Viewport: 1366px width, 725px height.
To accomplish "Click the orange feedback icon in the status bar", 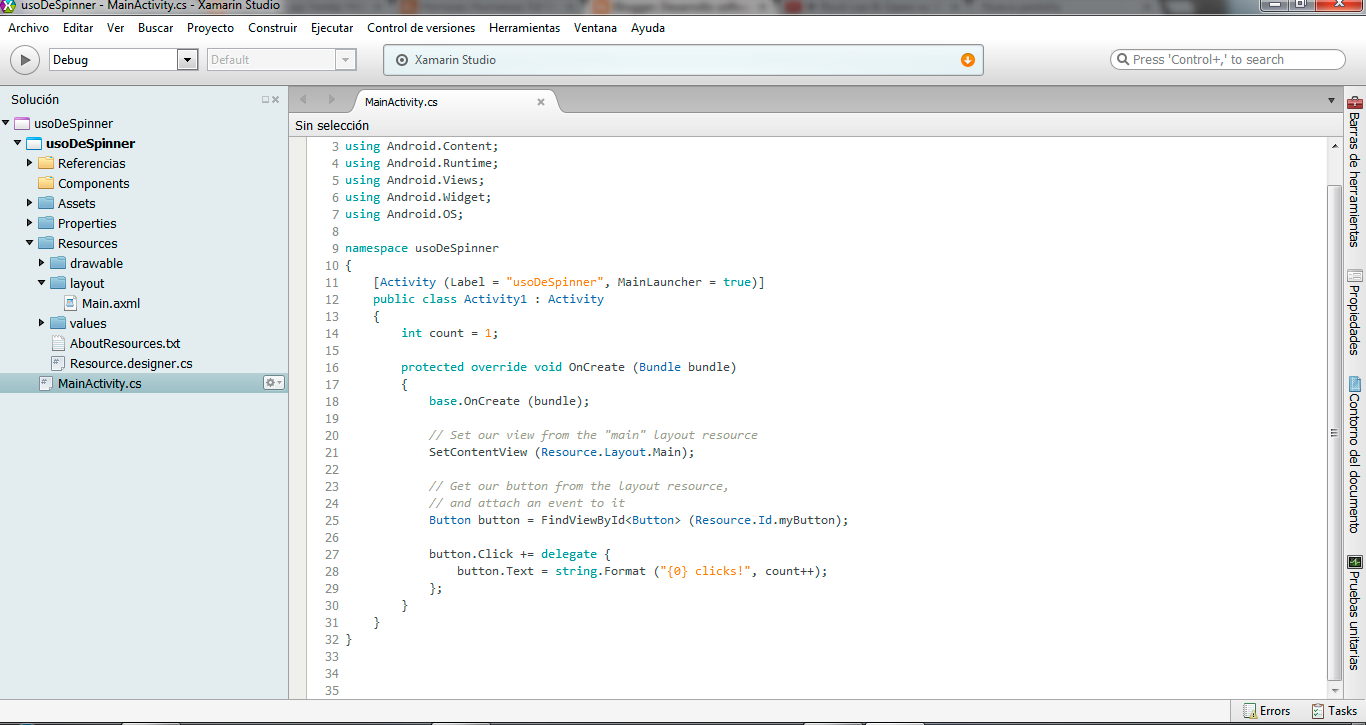I will pos(967,60).
